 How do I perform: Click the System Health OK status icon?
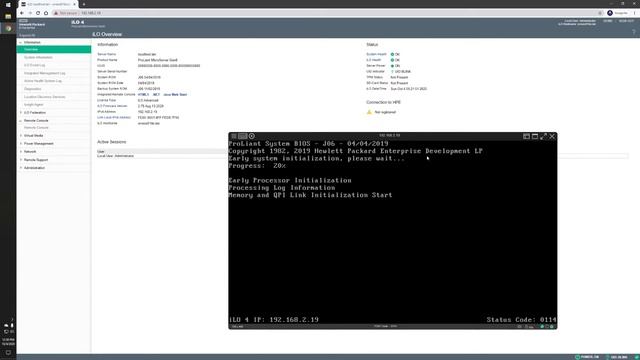coord(392,54)
